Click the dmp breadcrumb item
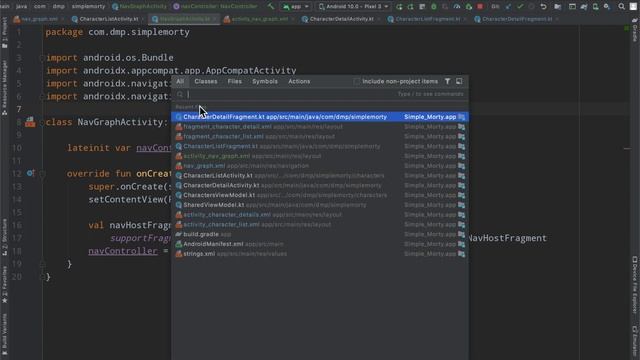Image resolution: width=640 pixels, height=360 pixels. click(58, 7)
